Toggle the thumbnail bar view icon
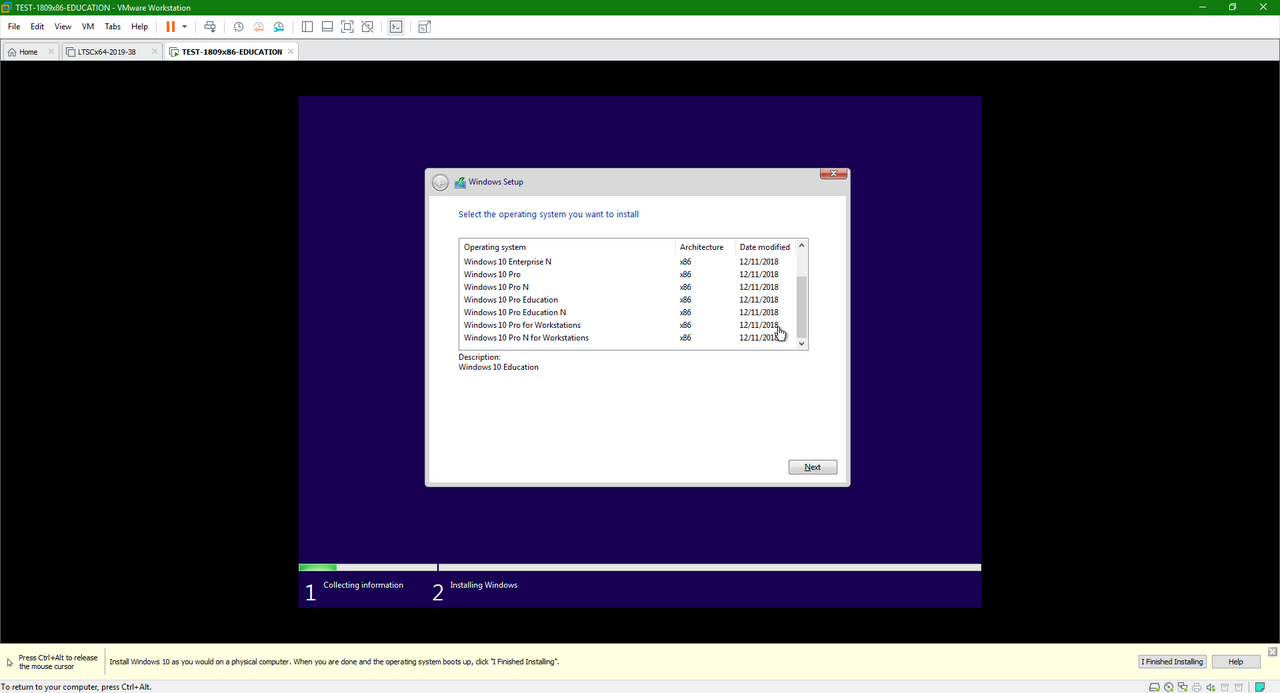The height and width of the screenshot is (693, 1280). click(x=327, y=26)
